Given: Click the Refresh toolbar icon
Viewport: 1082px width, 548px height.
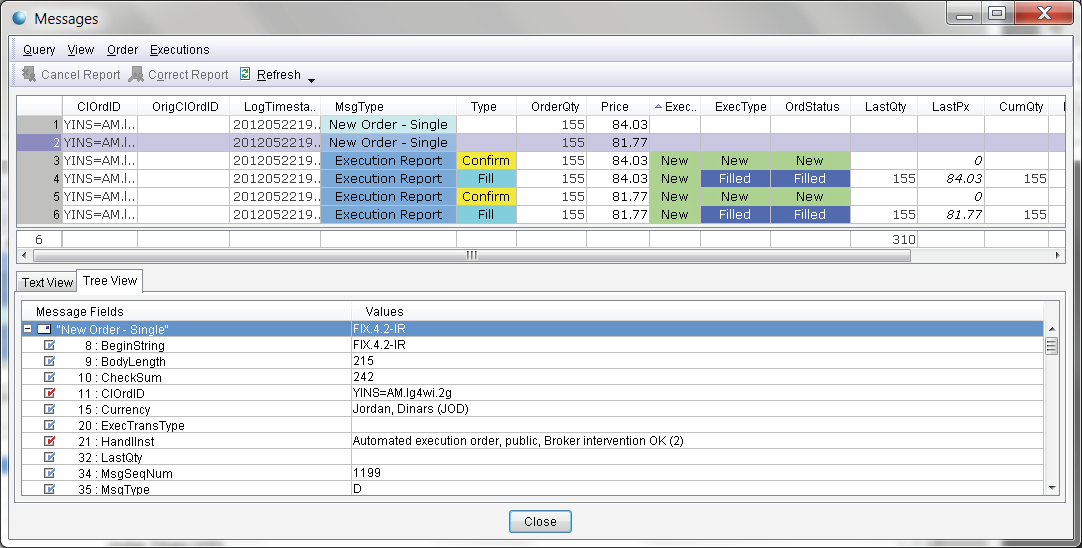Looking at the screenshot, I should pos(245,74).
